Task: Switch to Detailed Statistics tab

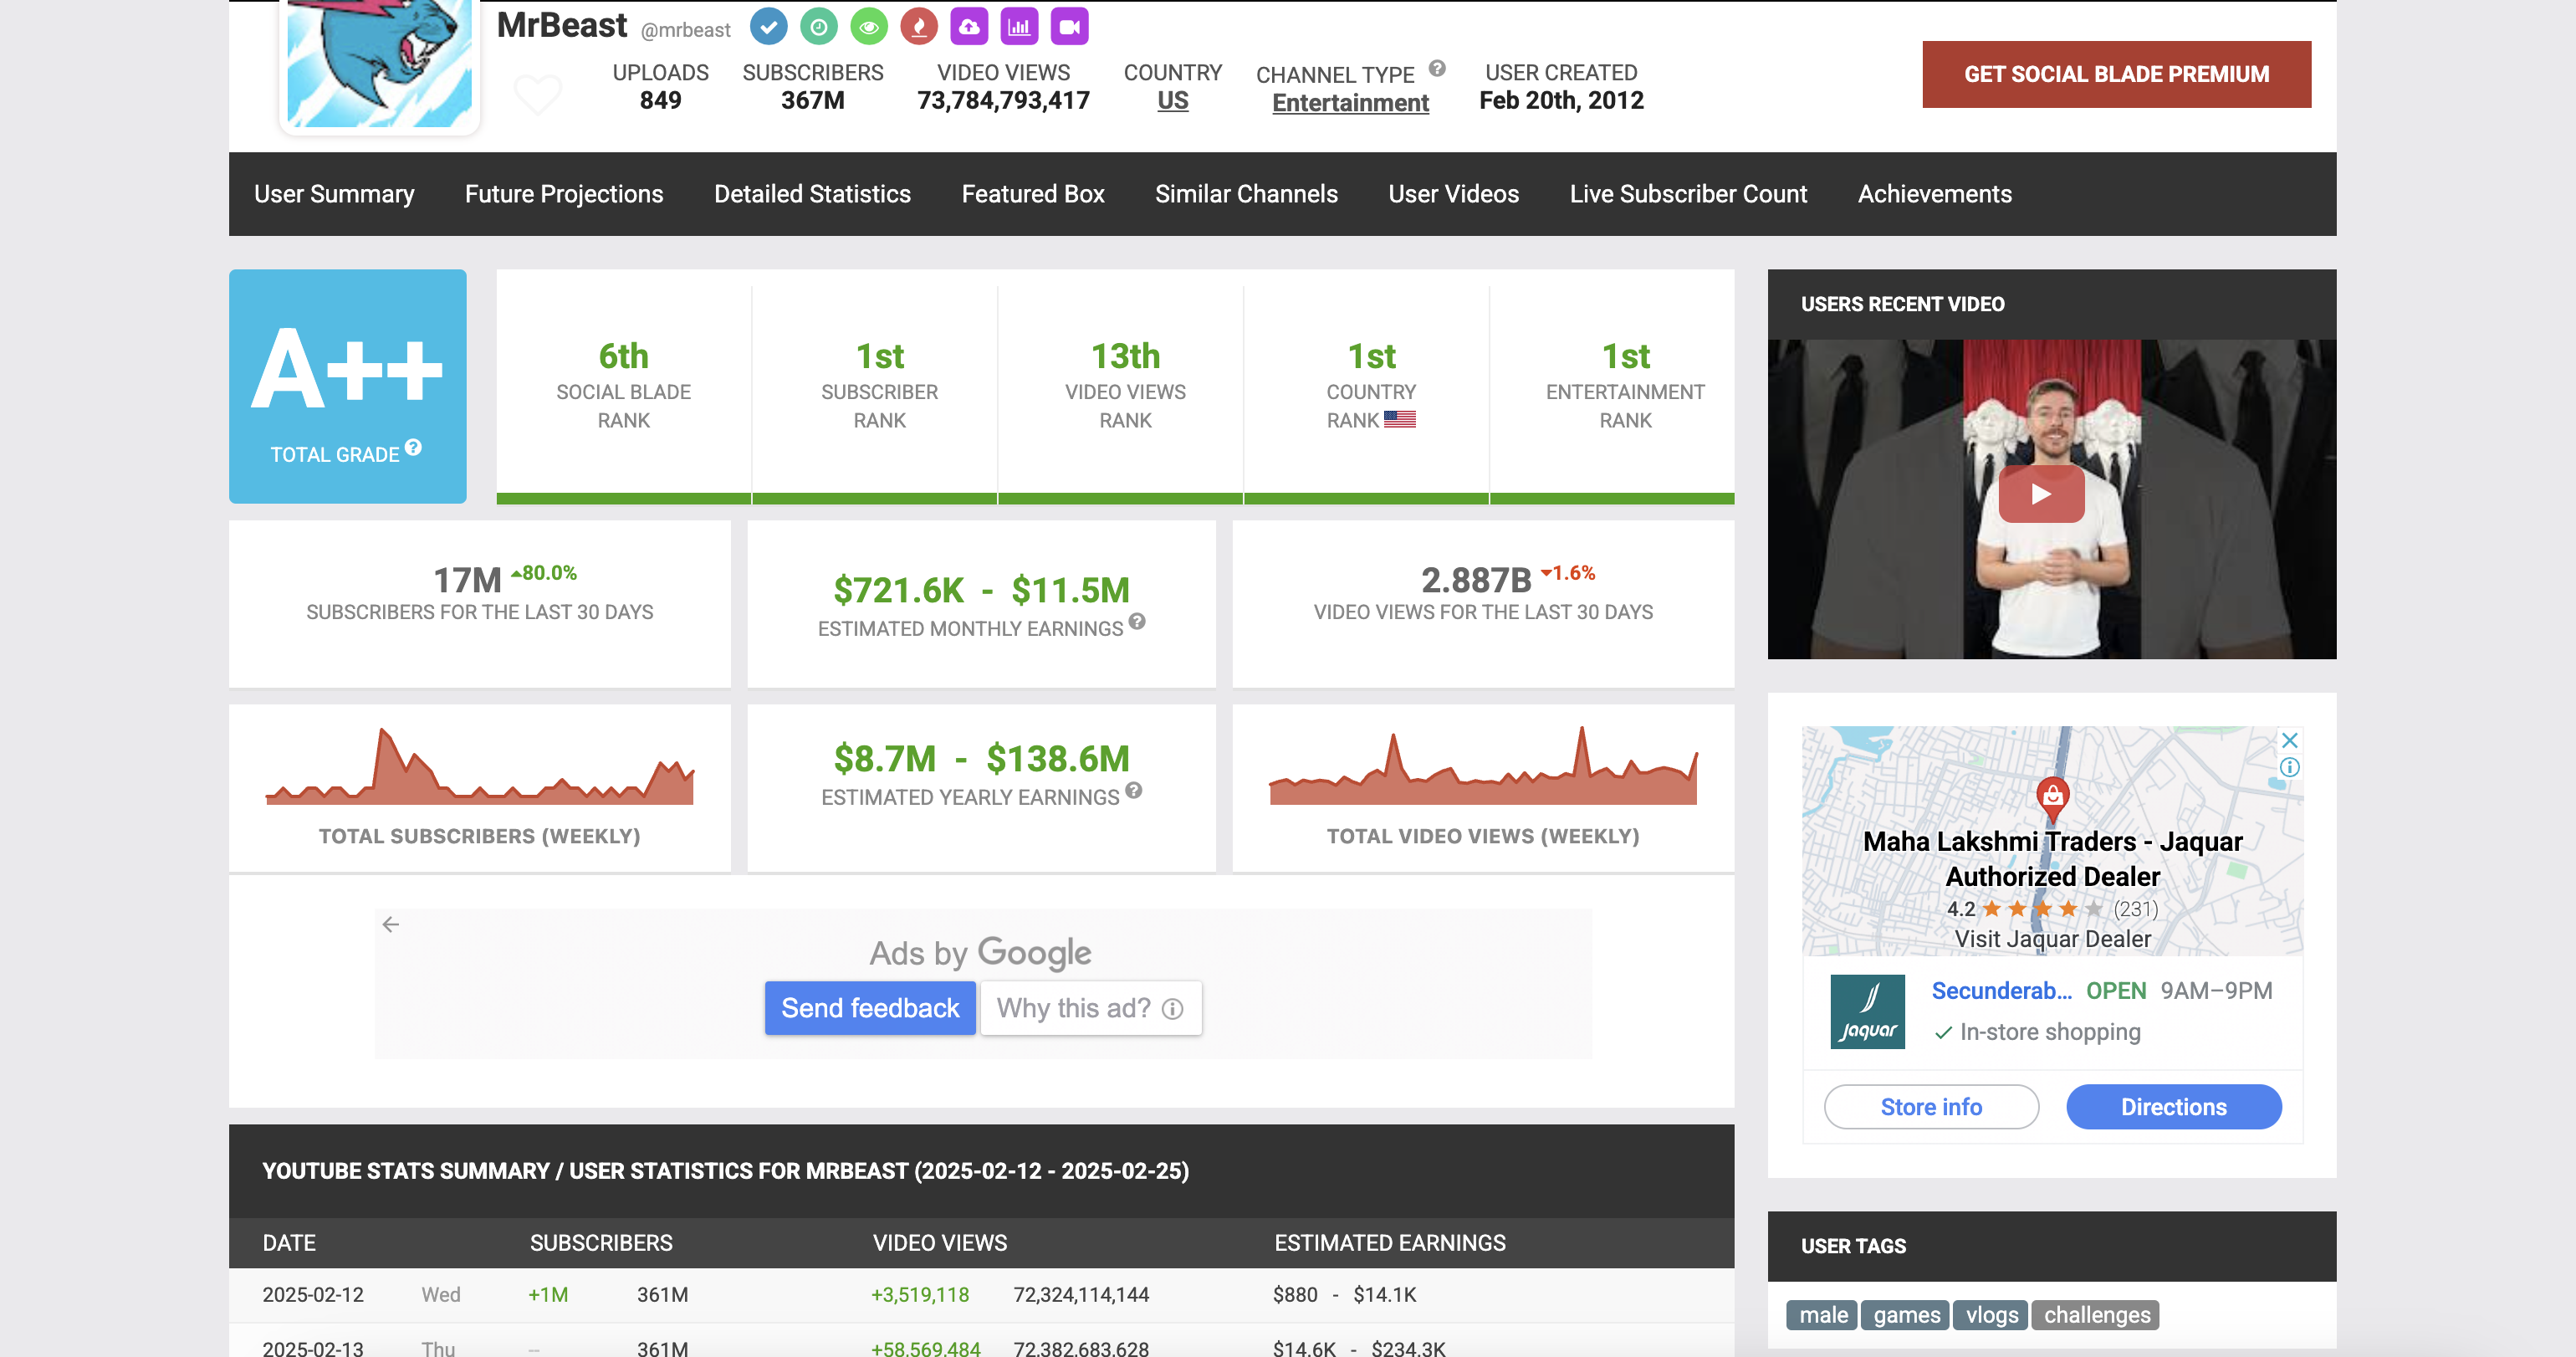Action: [812, 194]
